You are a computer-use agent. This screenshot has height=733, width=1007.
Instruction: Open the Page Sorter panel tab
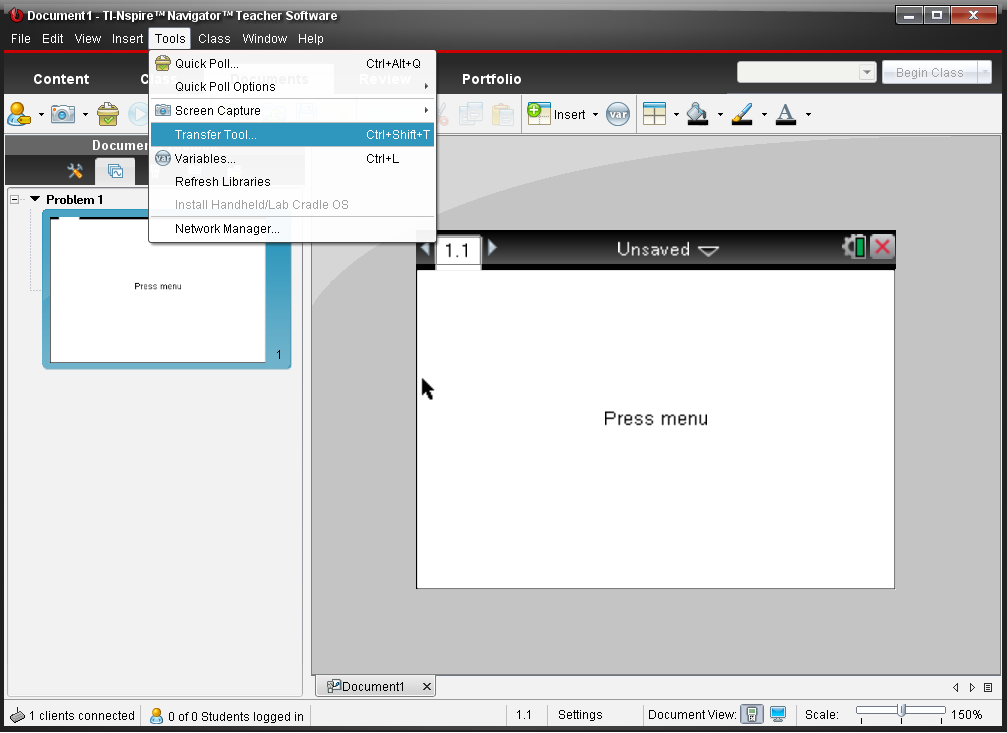(x=115, y=171)
